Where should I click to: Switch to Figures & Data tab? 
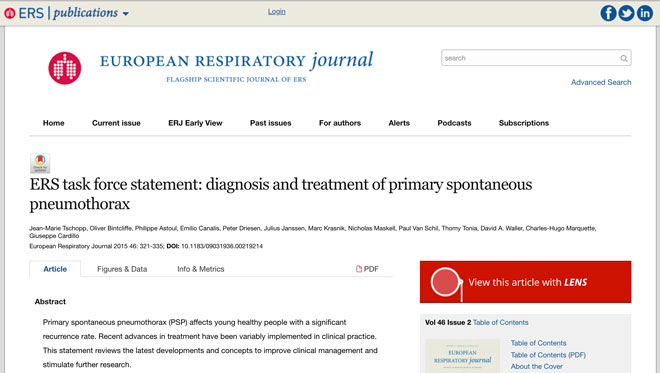pos(122,269)
